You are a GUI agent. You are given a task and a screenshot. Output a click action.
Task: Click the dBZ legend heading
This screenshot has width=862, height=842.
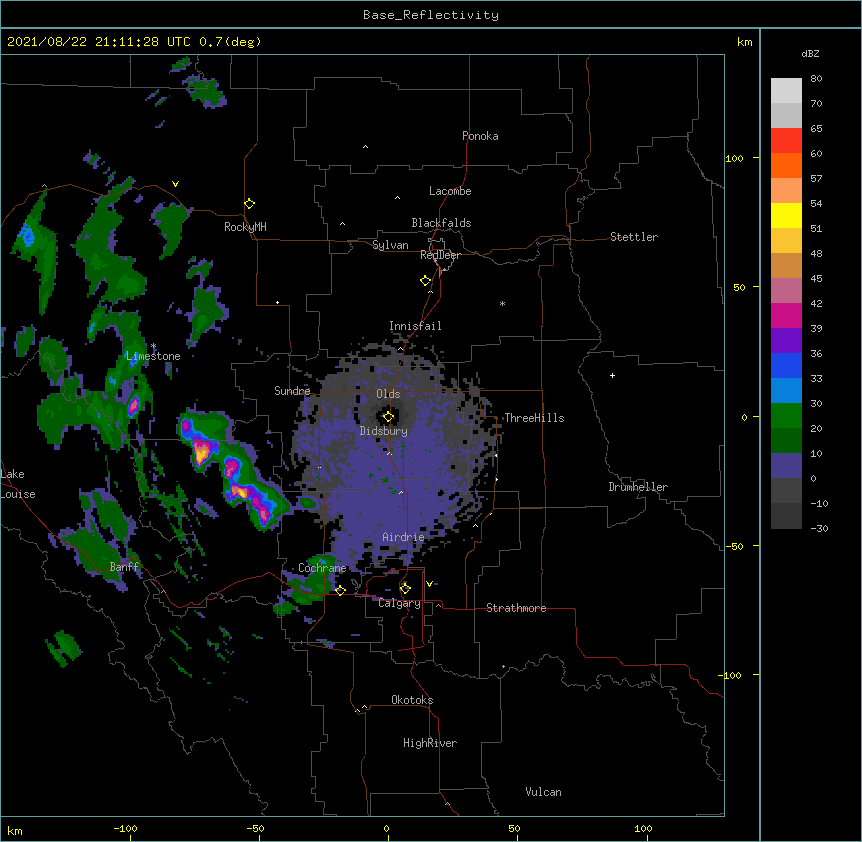(x=810, y=53)
